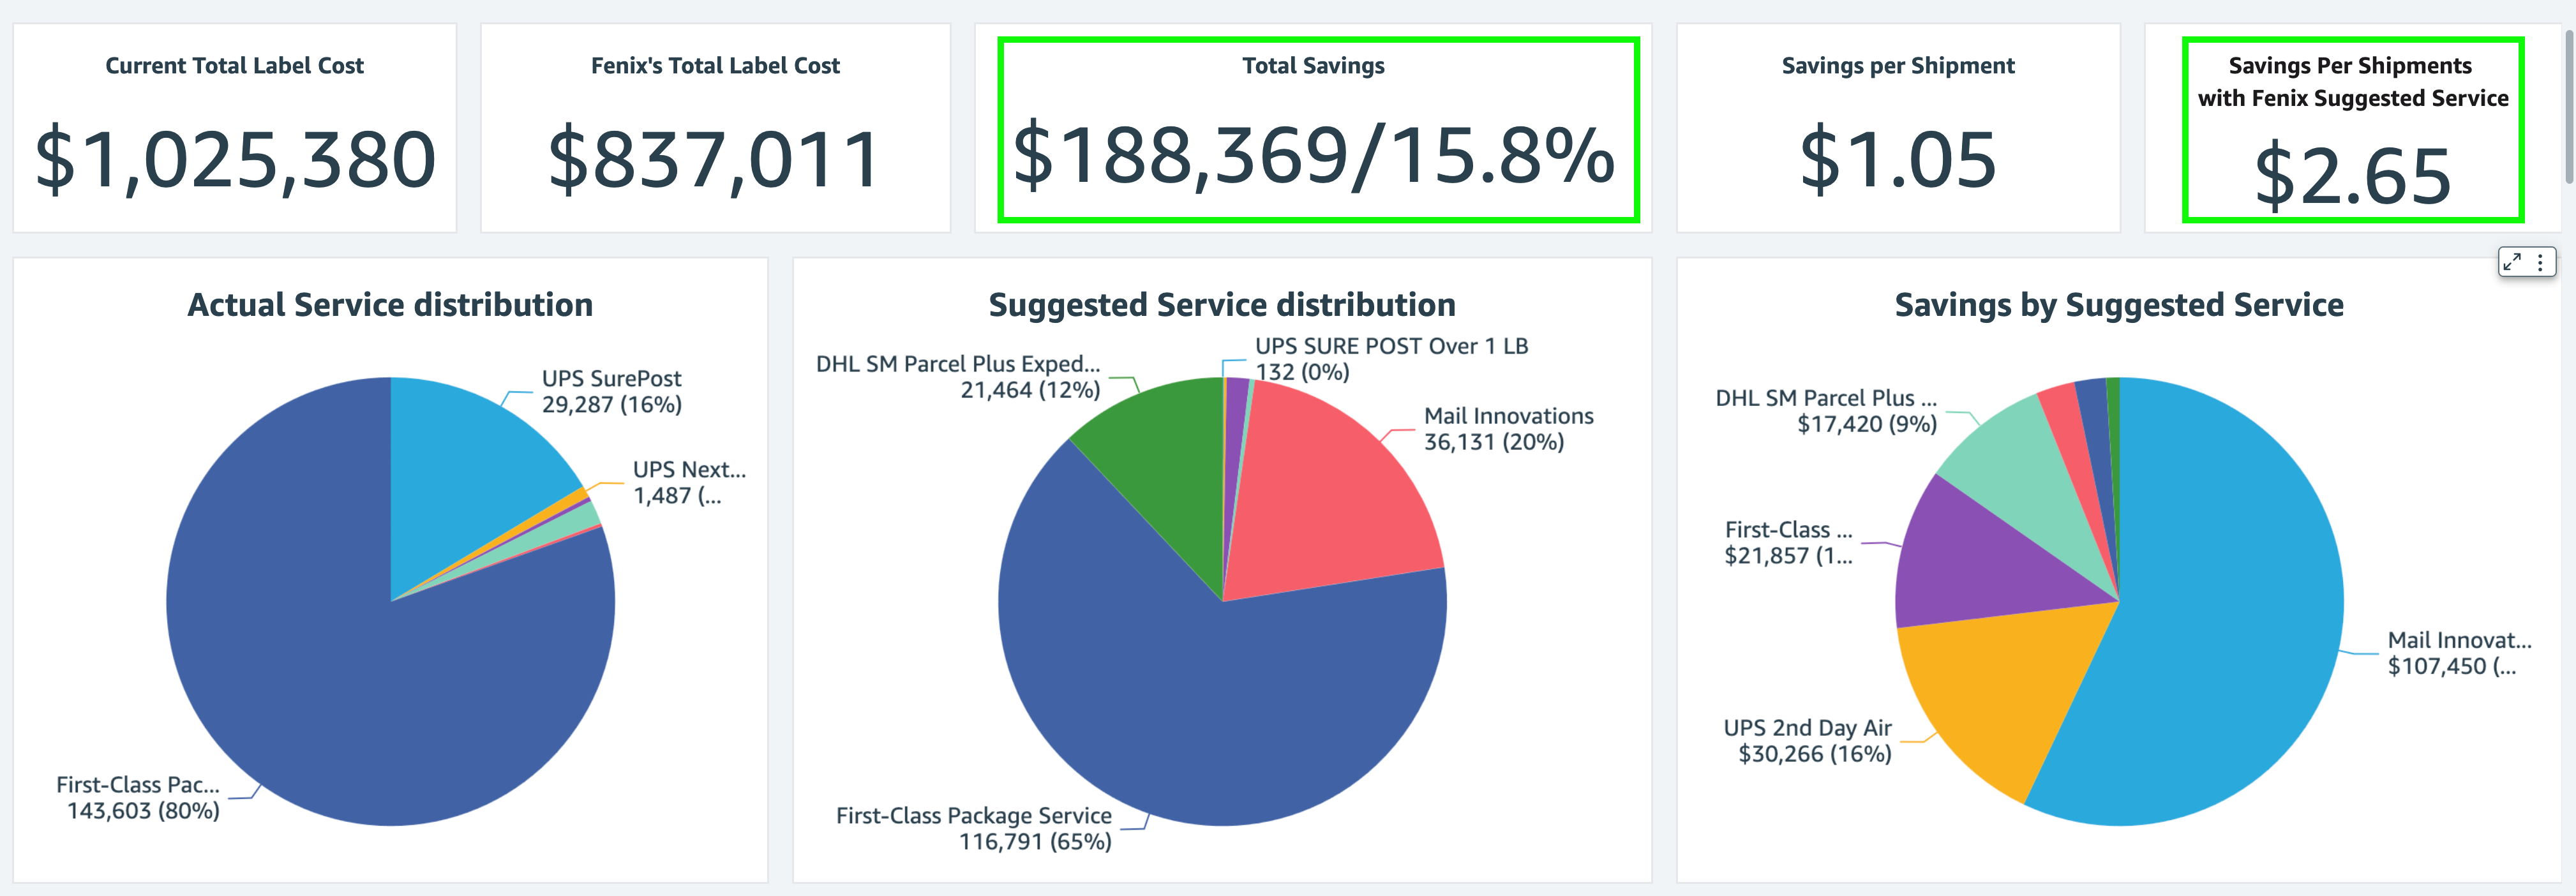This screenshot has width=2576, height=896.
Task: Open the three-dot visual options menu
Action: click(x=2540, y=262)
